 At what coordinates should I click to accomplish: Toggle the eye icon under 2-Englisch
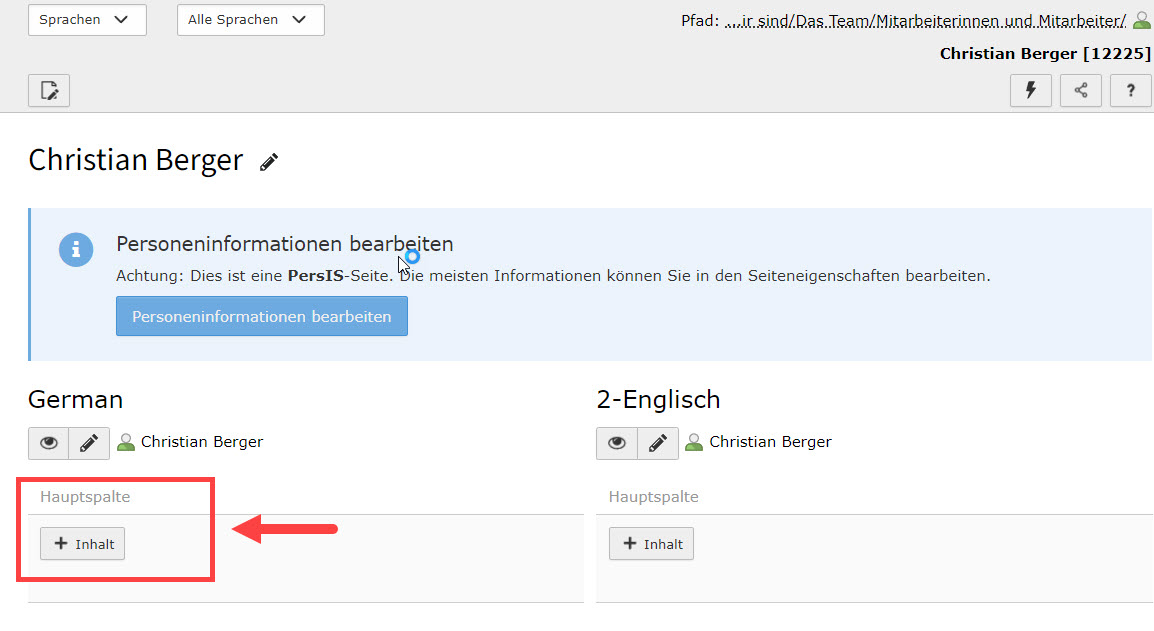tap(617, 443)
